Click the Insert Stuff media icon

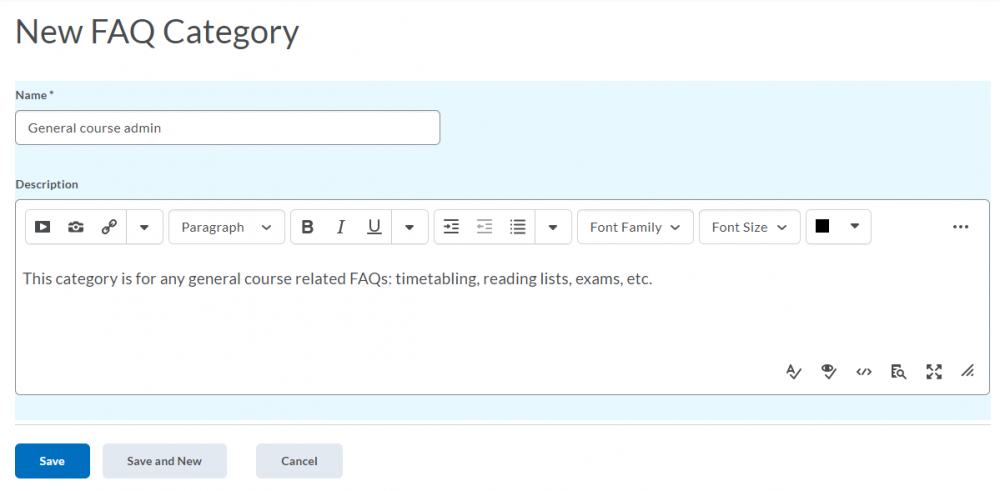pos(43,227)
